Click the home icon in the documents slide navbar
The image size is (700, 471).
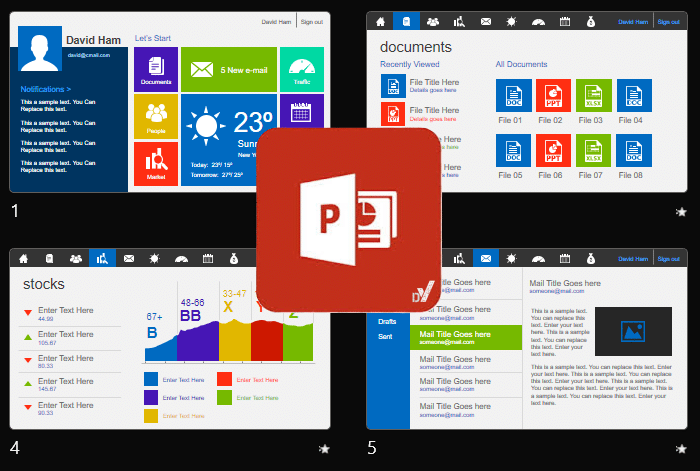[x=380, y=21]
